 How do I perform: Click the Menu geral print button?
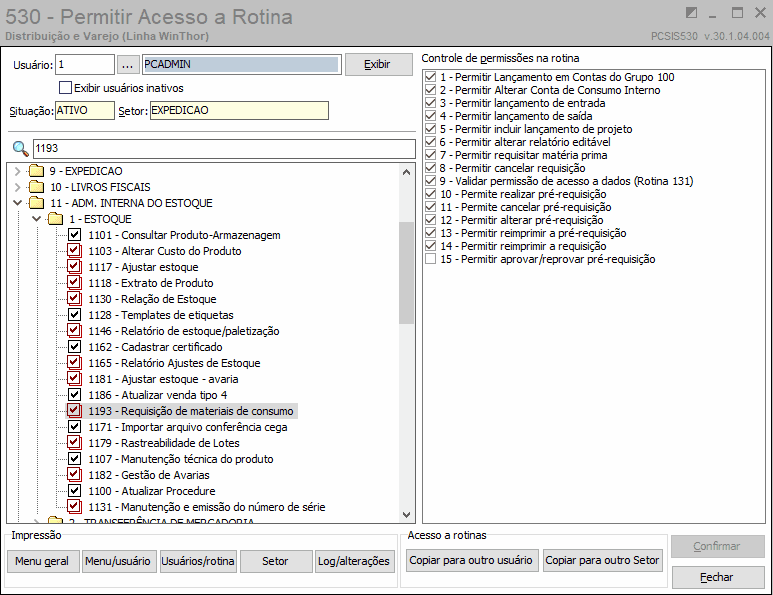pos(43,561)
